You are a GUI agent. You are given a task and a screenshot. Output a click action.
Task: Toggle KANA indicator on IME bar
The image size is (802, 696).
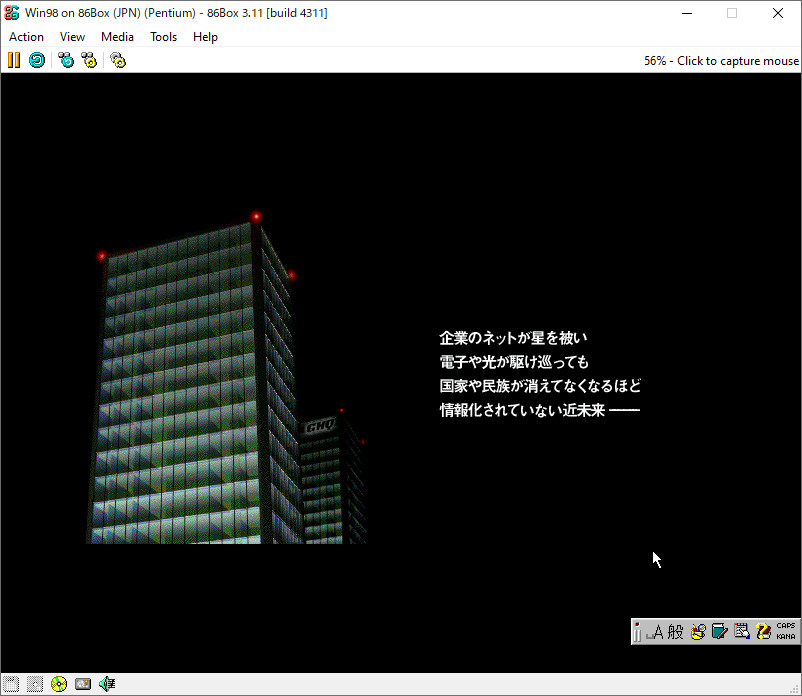point(786,637)
